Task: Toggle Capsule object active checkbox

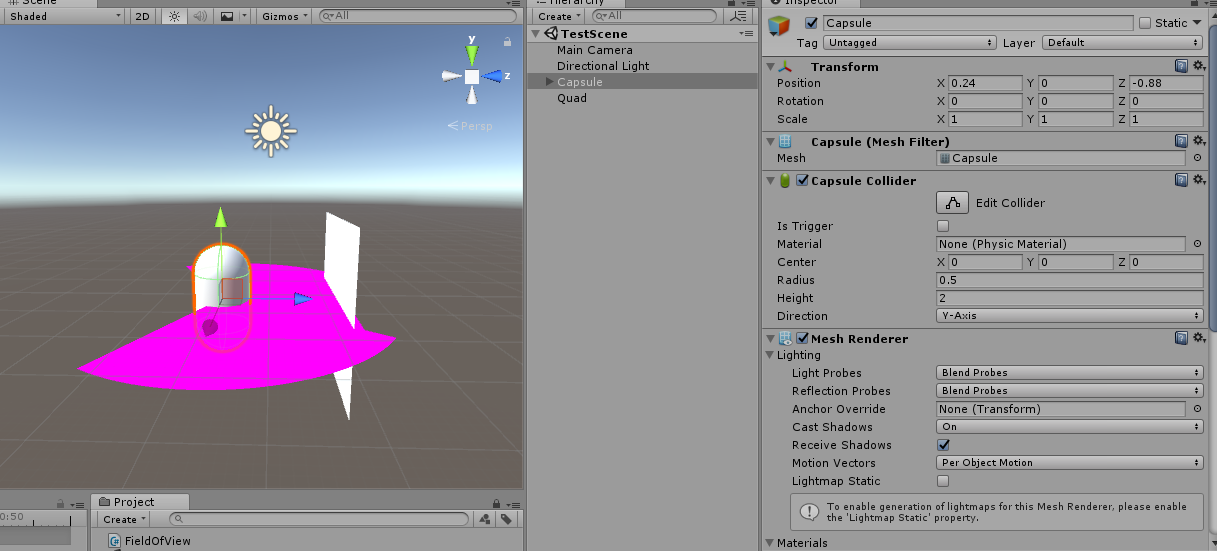Action: pos(811,23)
